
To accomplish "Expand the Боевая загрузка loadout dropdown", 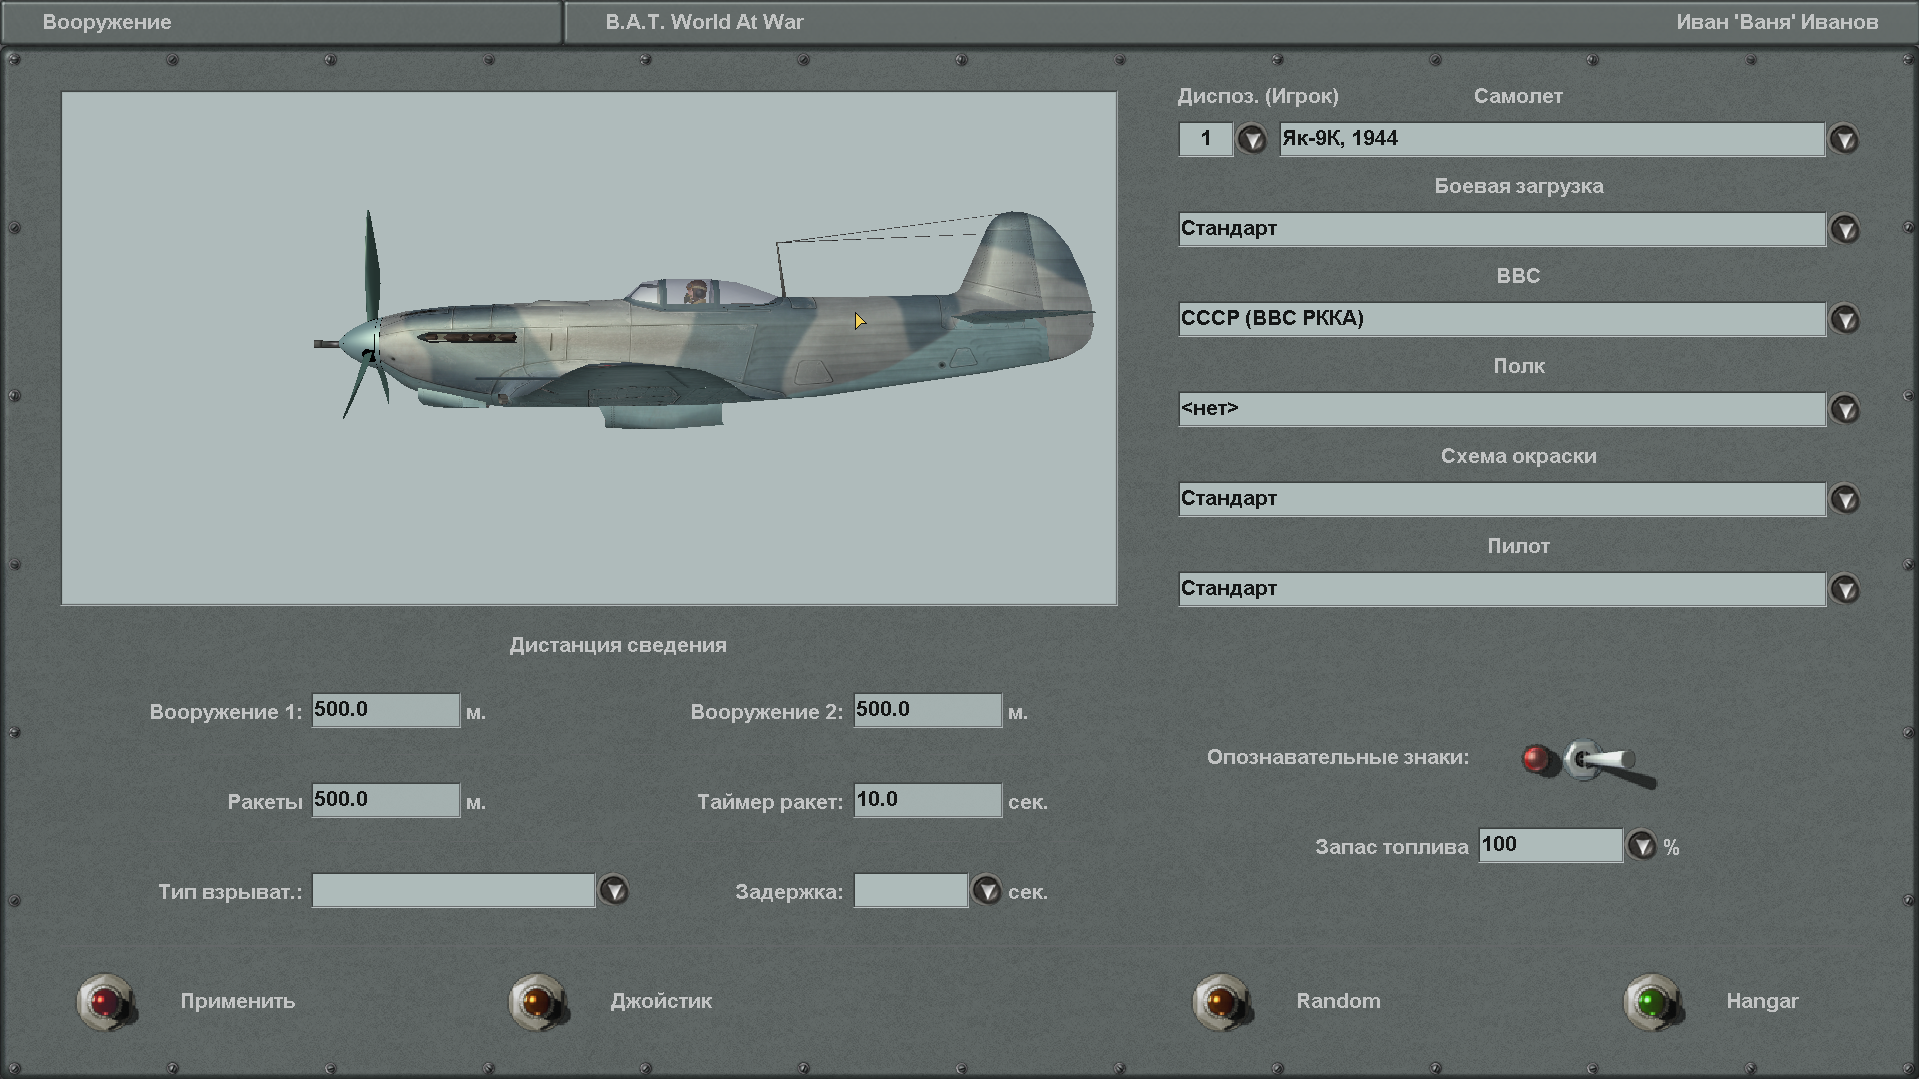I will [1844, 229].
